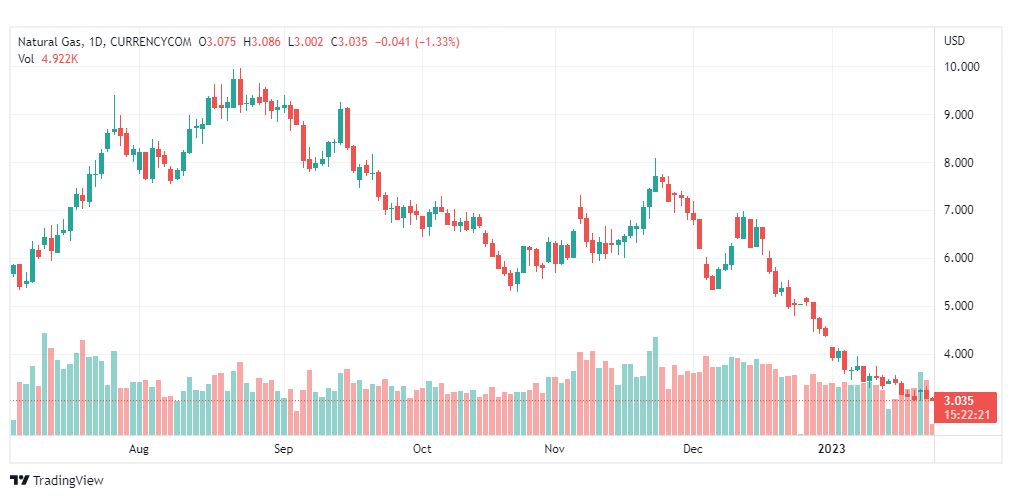This screenshot has width=1012, height=498.
Task: Click the Oct date label on time axis
Action: point(422,449)
